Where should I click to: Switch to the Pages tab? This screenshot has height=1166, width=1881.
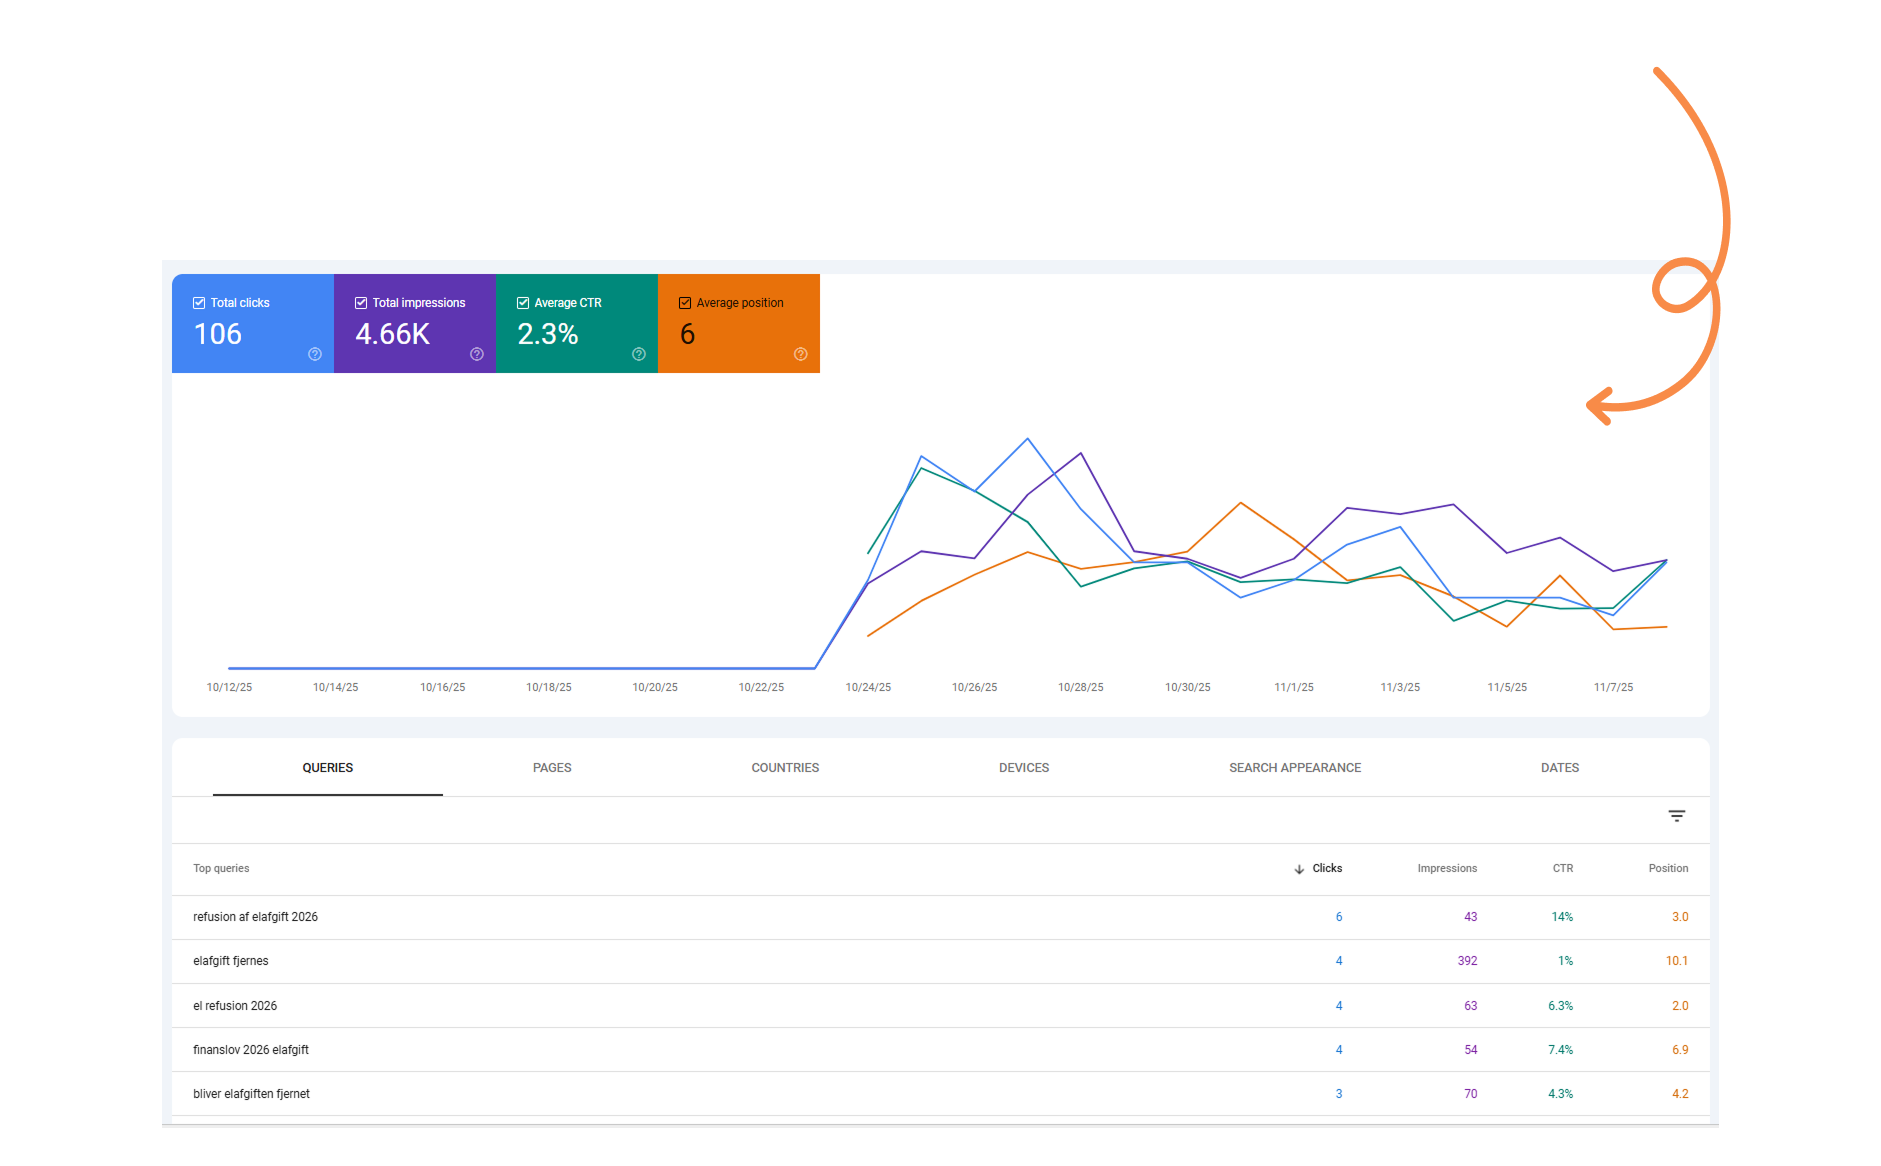[x=552, y=768]
